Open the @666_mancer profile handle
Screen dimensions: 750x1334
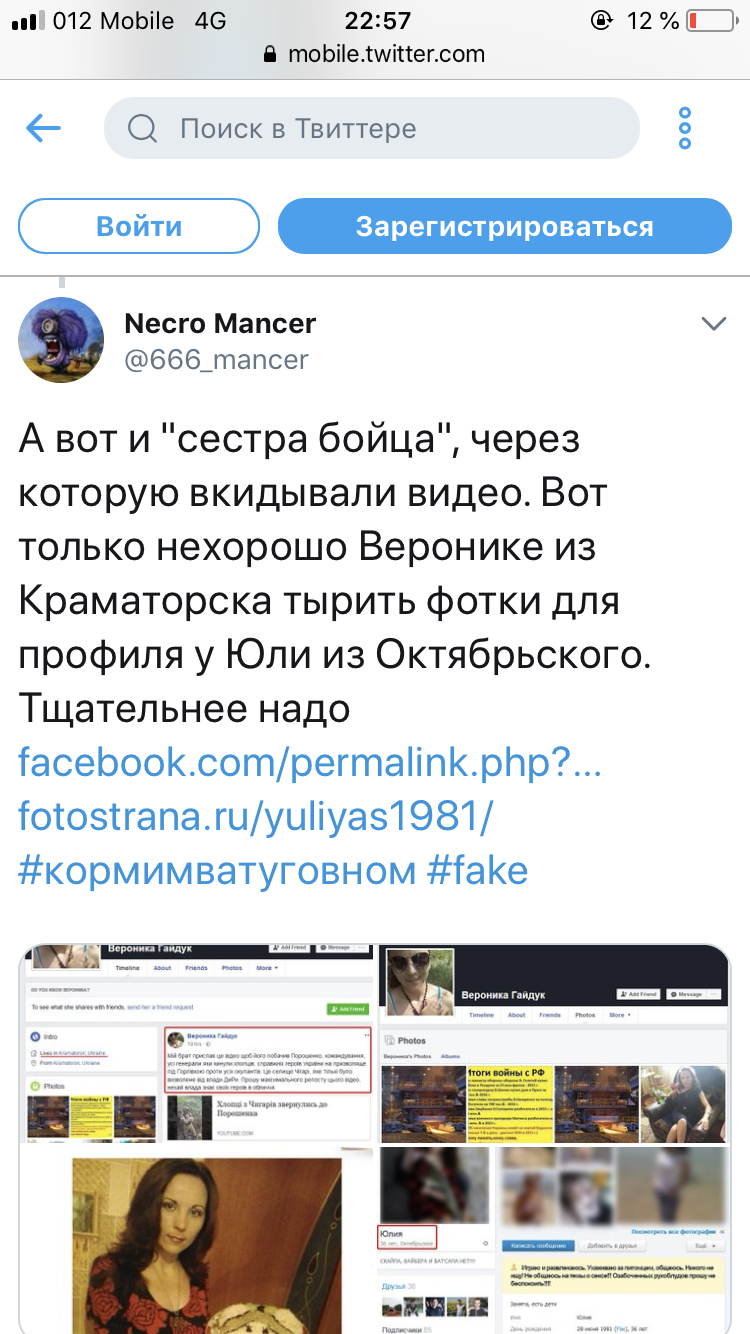point(216,359)
